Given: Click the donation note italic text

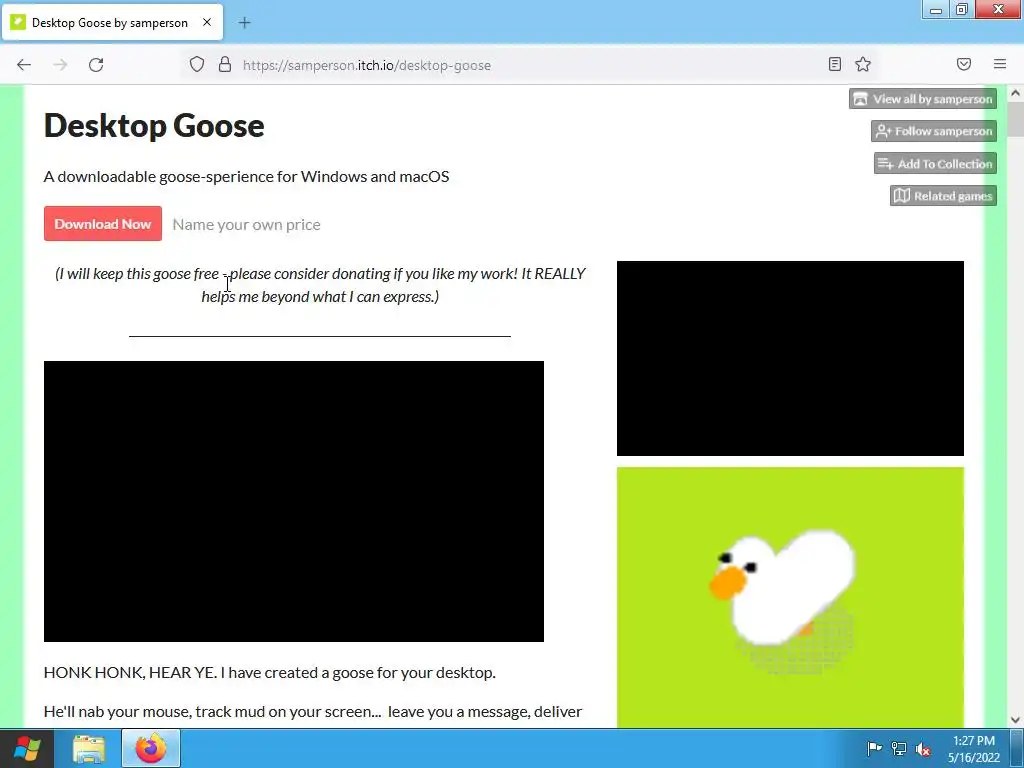Looking at the screenshot, I should (320, 285).
